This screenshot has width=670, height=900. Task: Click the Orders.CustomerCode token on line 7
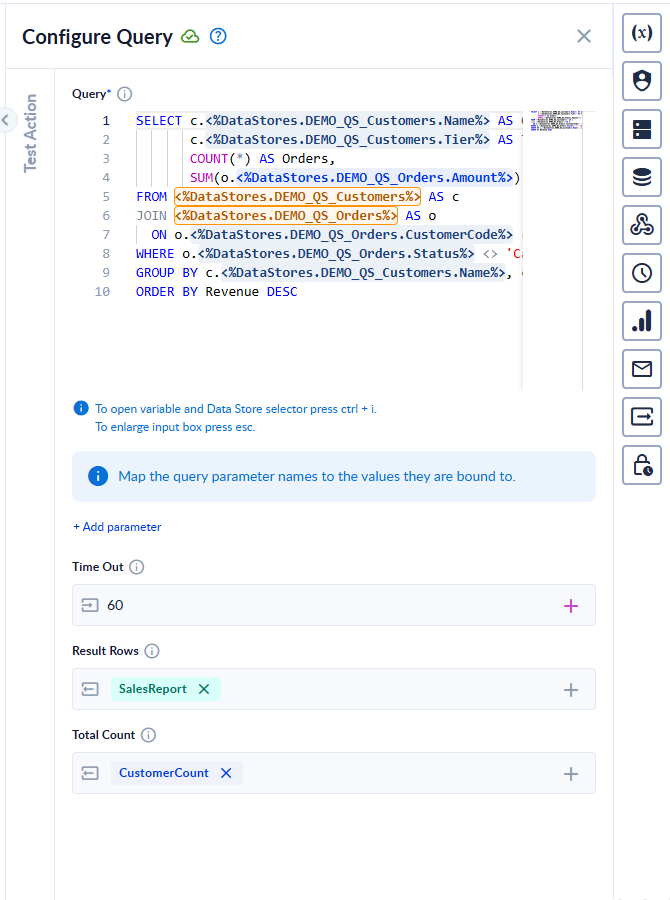351,235
